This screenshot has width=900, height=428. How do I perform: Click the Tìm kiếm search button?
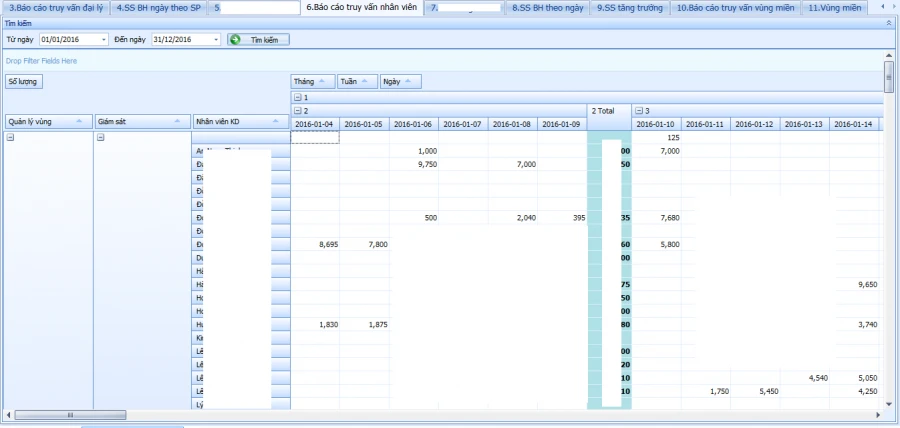click(258, 40)
